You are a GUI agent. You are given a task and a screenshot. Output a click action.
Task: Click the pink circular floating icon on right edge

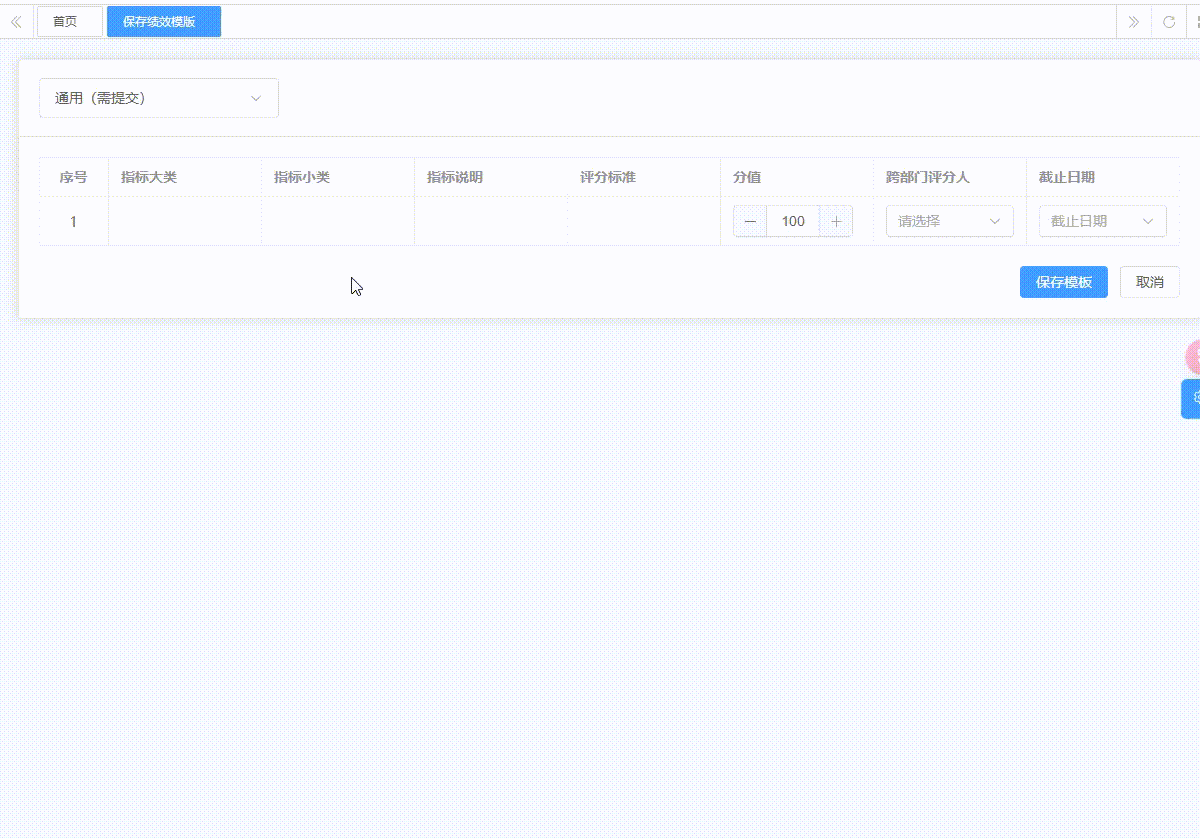pyautogui.click(x=1194, y=354)
